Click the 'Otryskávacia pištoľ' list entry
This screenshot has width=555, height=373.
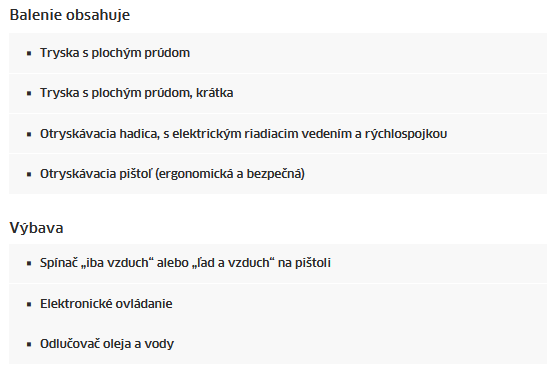pyautogui.click(x=278, y=174)
